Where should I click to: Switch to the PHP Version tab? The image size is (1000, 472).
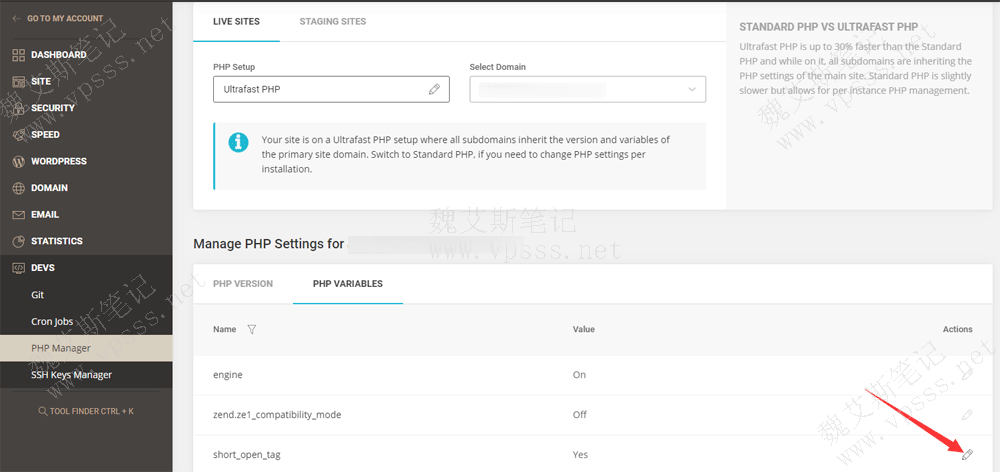click(243, 284)
